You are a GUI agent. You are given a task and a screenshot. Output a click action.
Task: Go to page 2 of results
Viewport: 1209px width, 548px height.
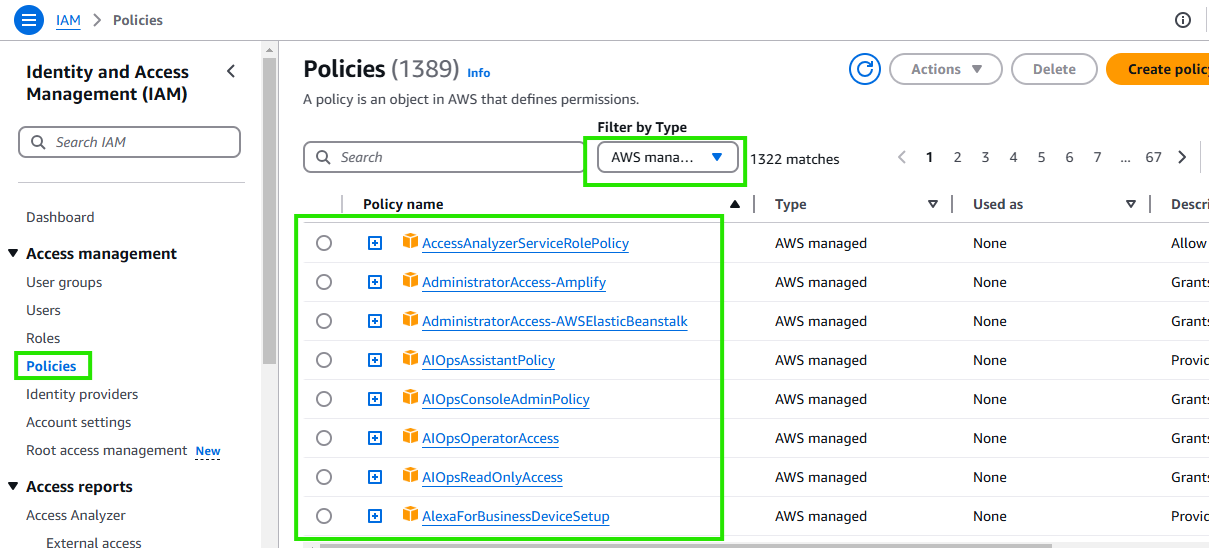(957, 157)
